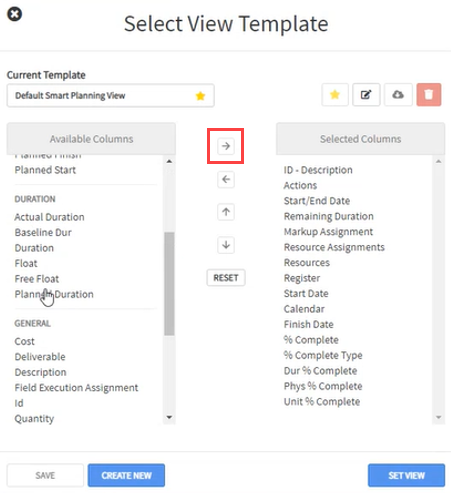Viewport: 451px width, 493px height.
Task: Select Field Execution Assignment column
Action: [76, 388]
